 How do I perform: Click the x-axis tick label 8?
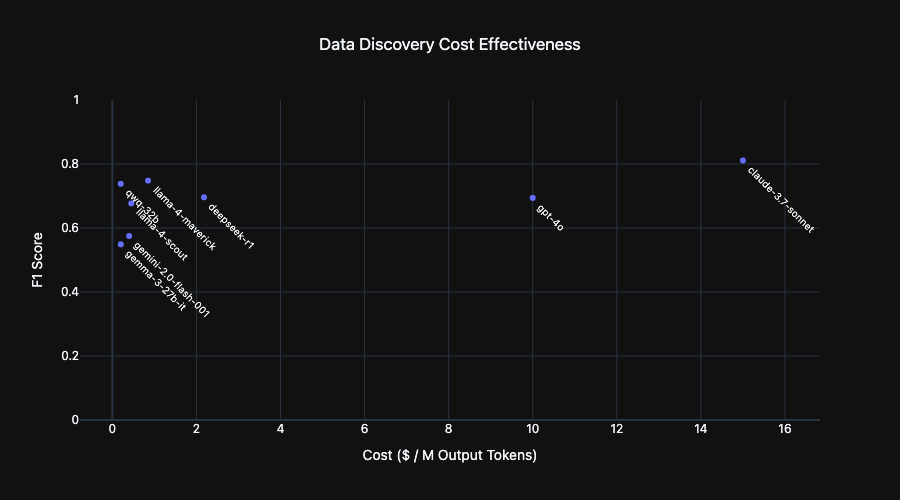(448, 431)
